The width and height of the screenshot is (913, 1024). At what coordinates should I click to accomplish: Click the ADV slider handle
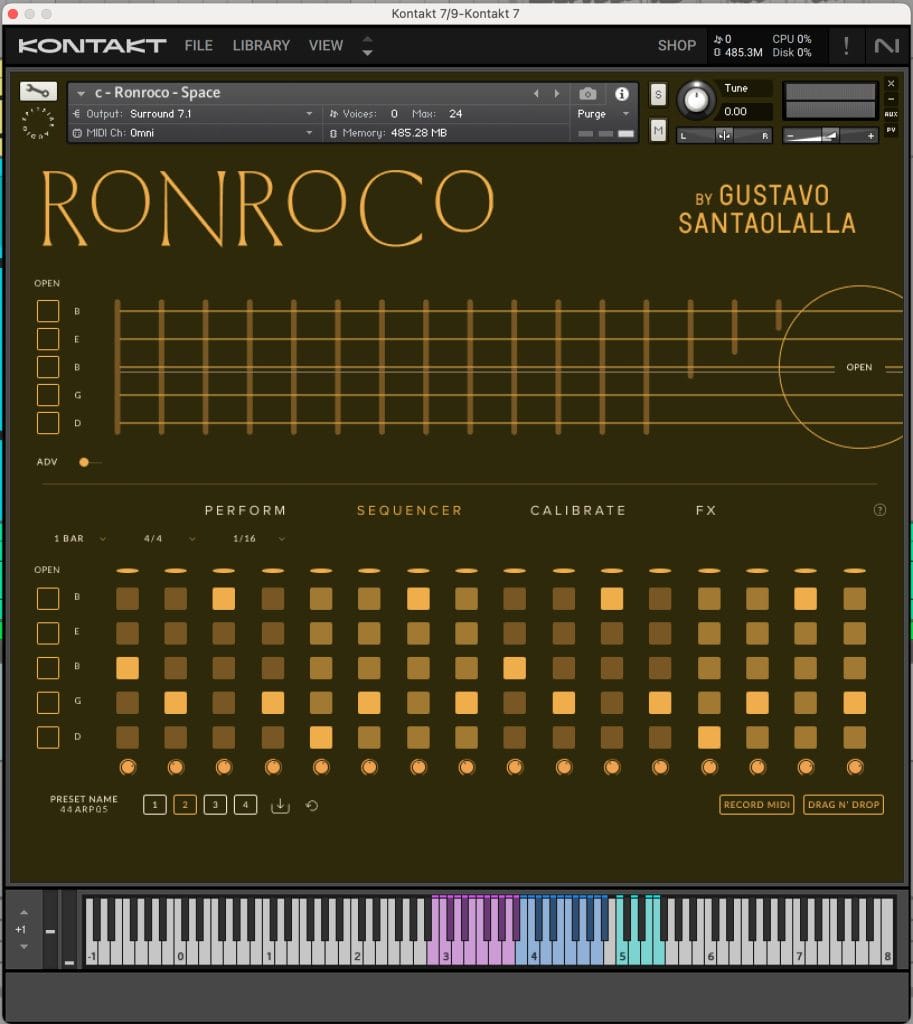pos(84,462)
